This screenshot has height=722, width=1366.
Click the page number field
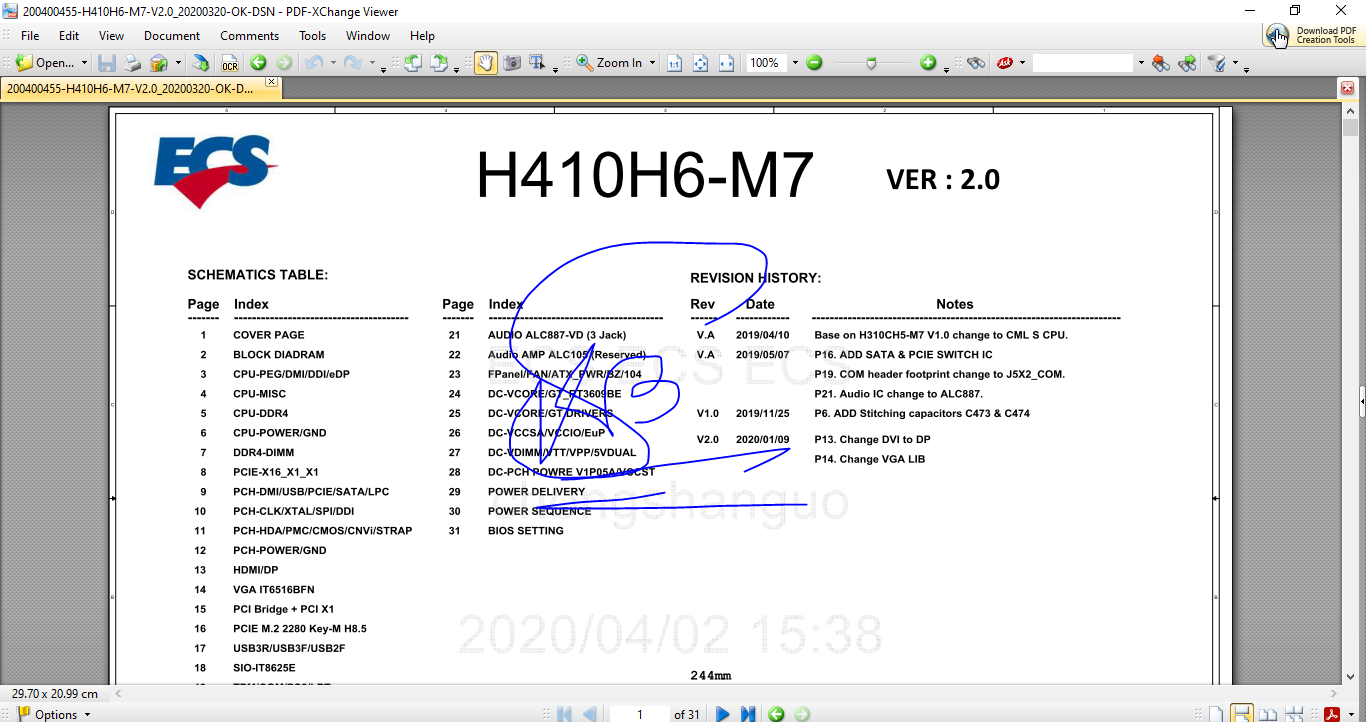click(639, 714)
